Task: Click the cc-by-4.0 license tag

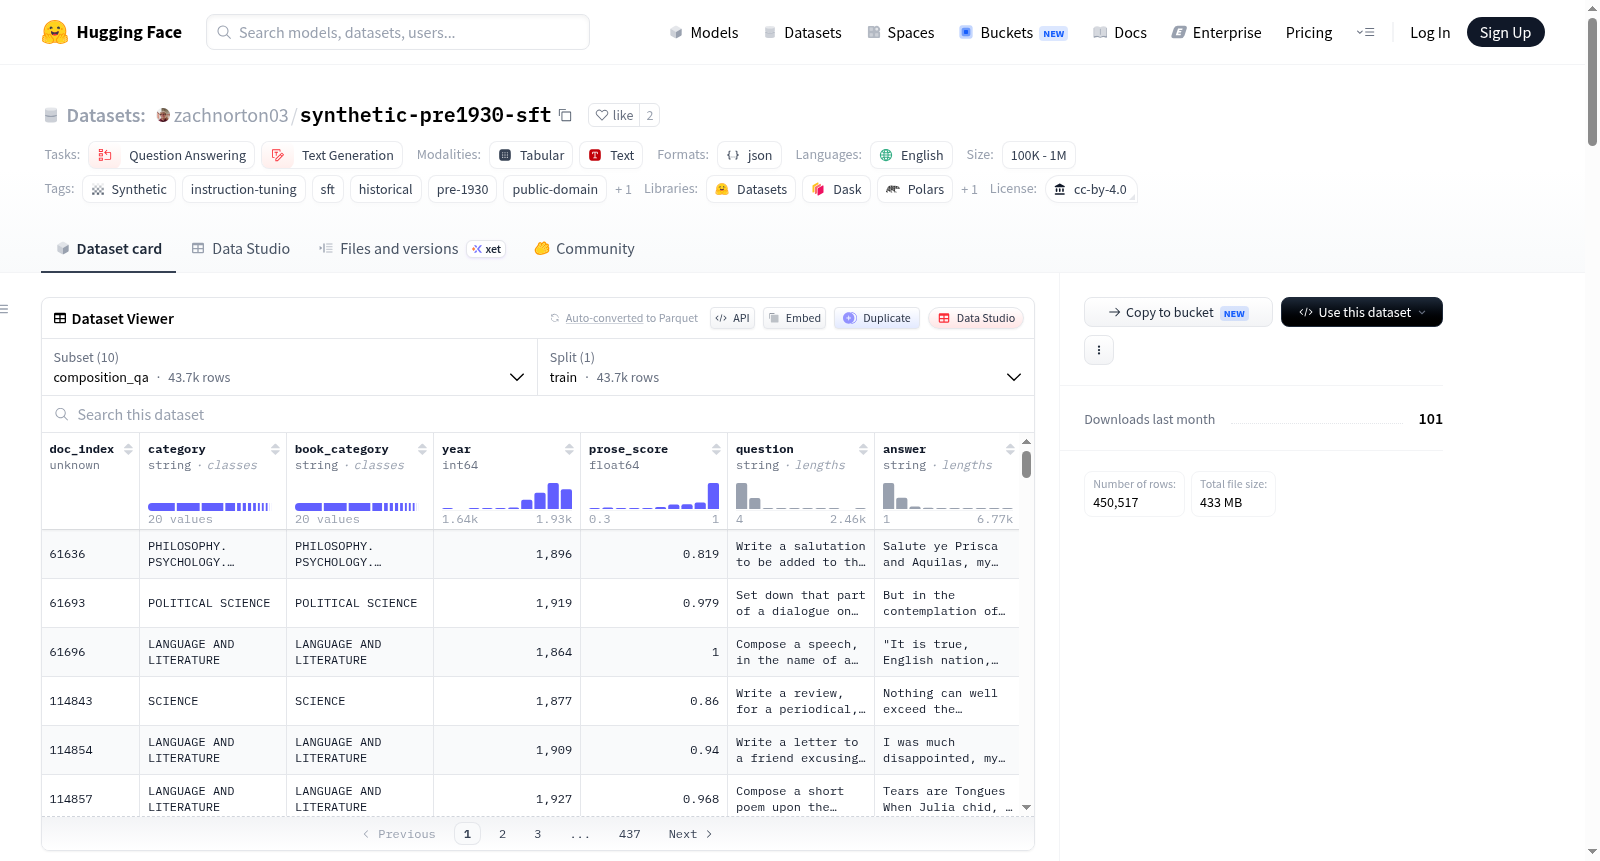Action: 1090,189
